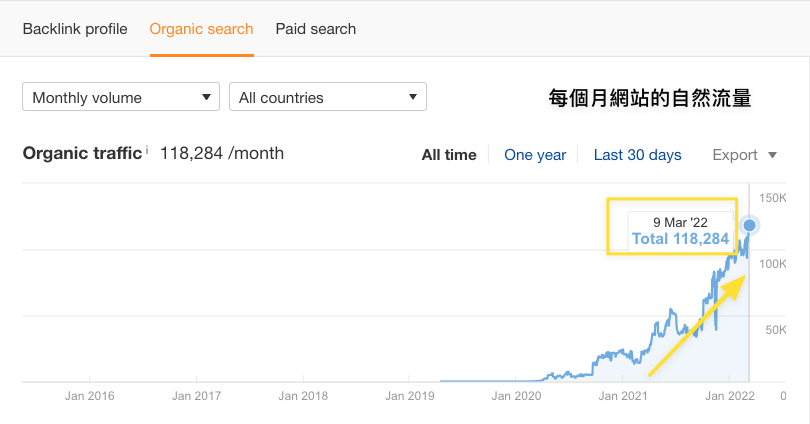The height and width of the screenshot is (424, 810).
Task: Open the Paid search tab
Action: [x=316, y=29]
